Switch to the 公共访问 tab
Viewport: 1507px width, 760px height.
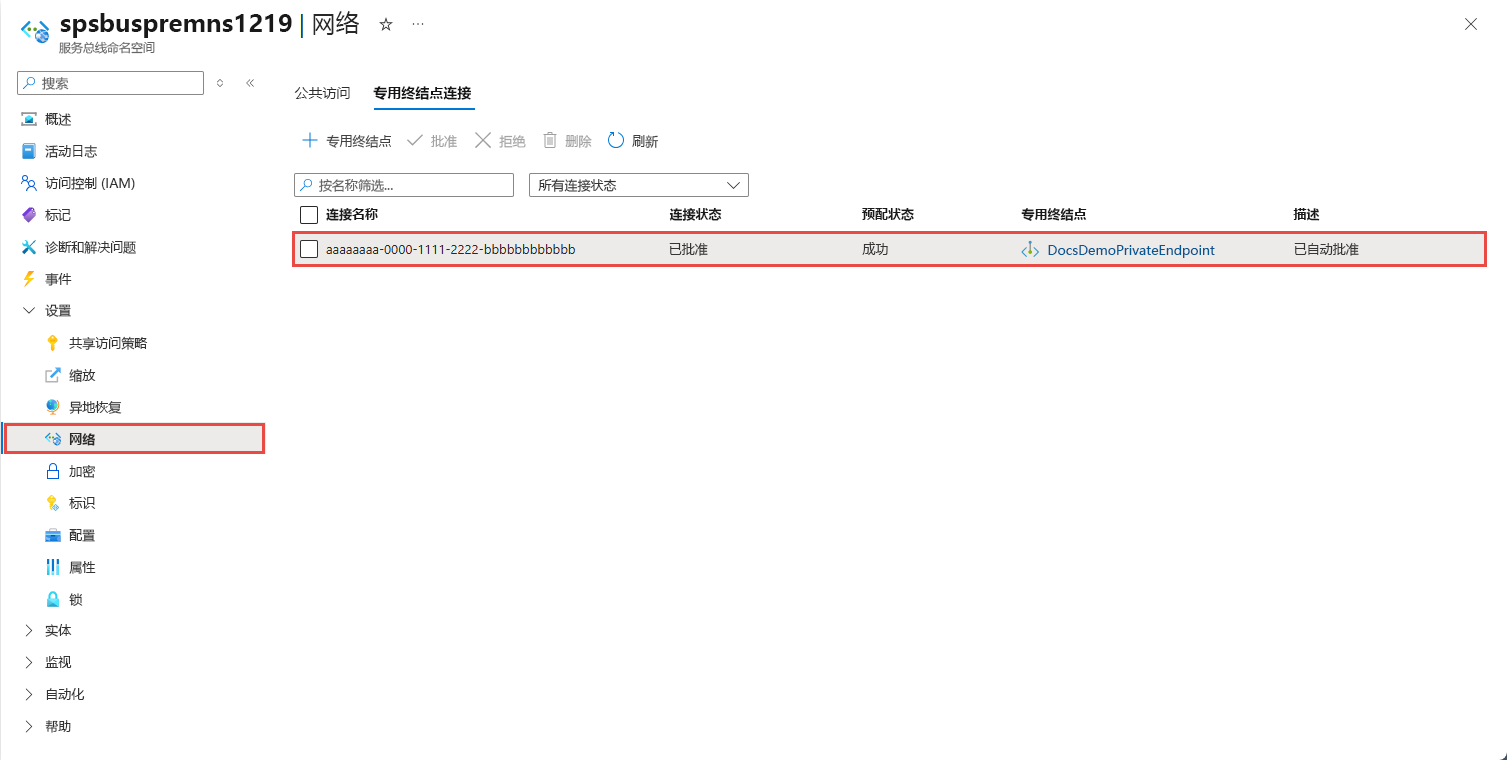click(x=322, y=93)
